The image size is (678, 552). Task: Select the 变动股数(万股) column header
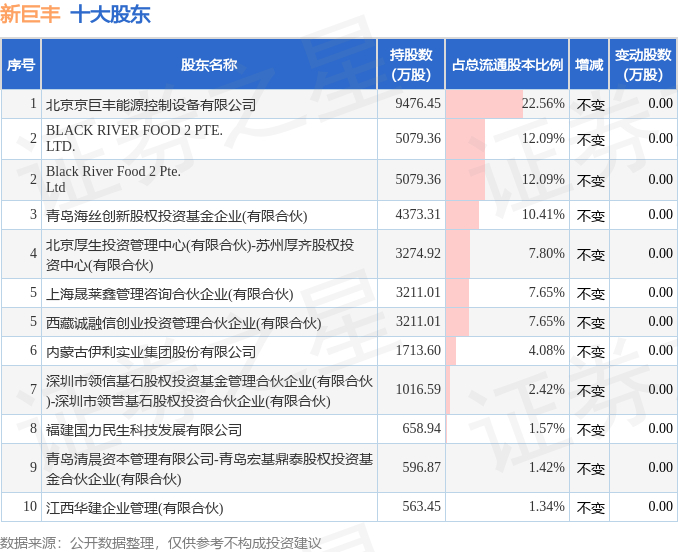click(x=643, y=65)
